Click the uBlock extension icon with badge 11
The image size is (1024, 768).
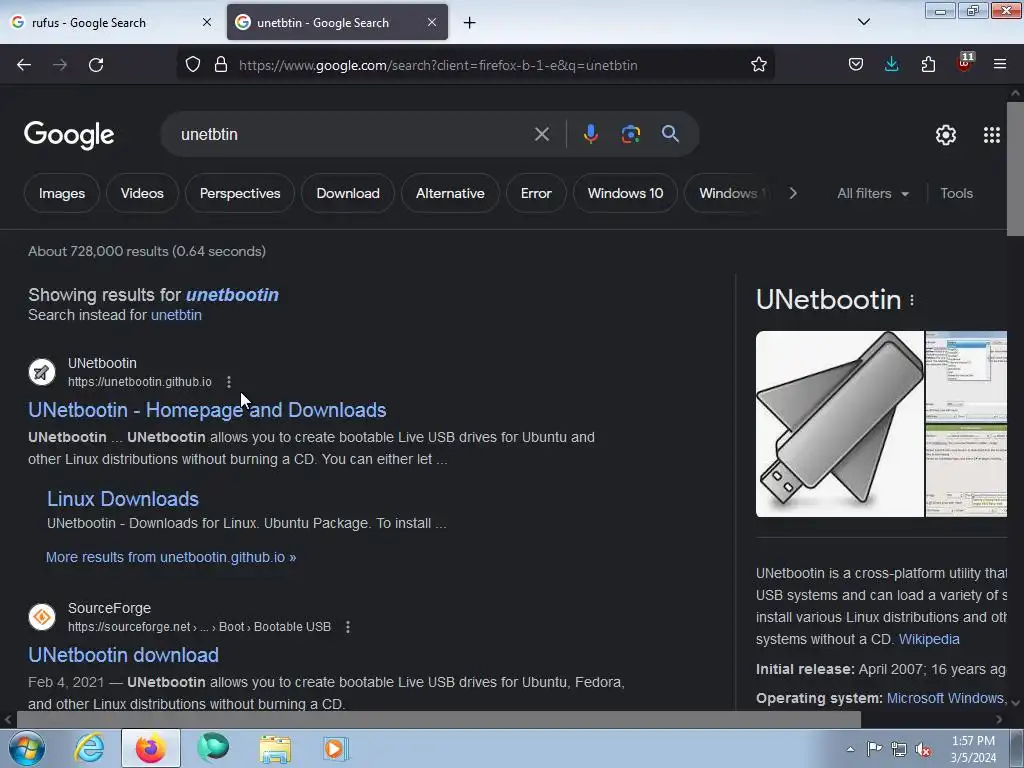point(965,63)
